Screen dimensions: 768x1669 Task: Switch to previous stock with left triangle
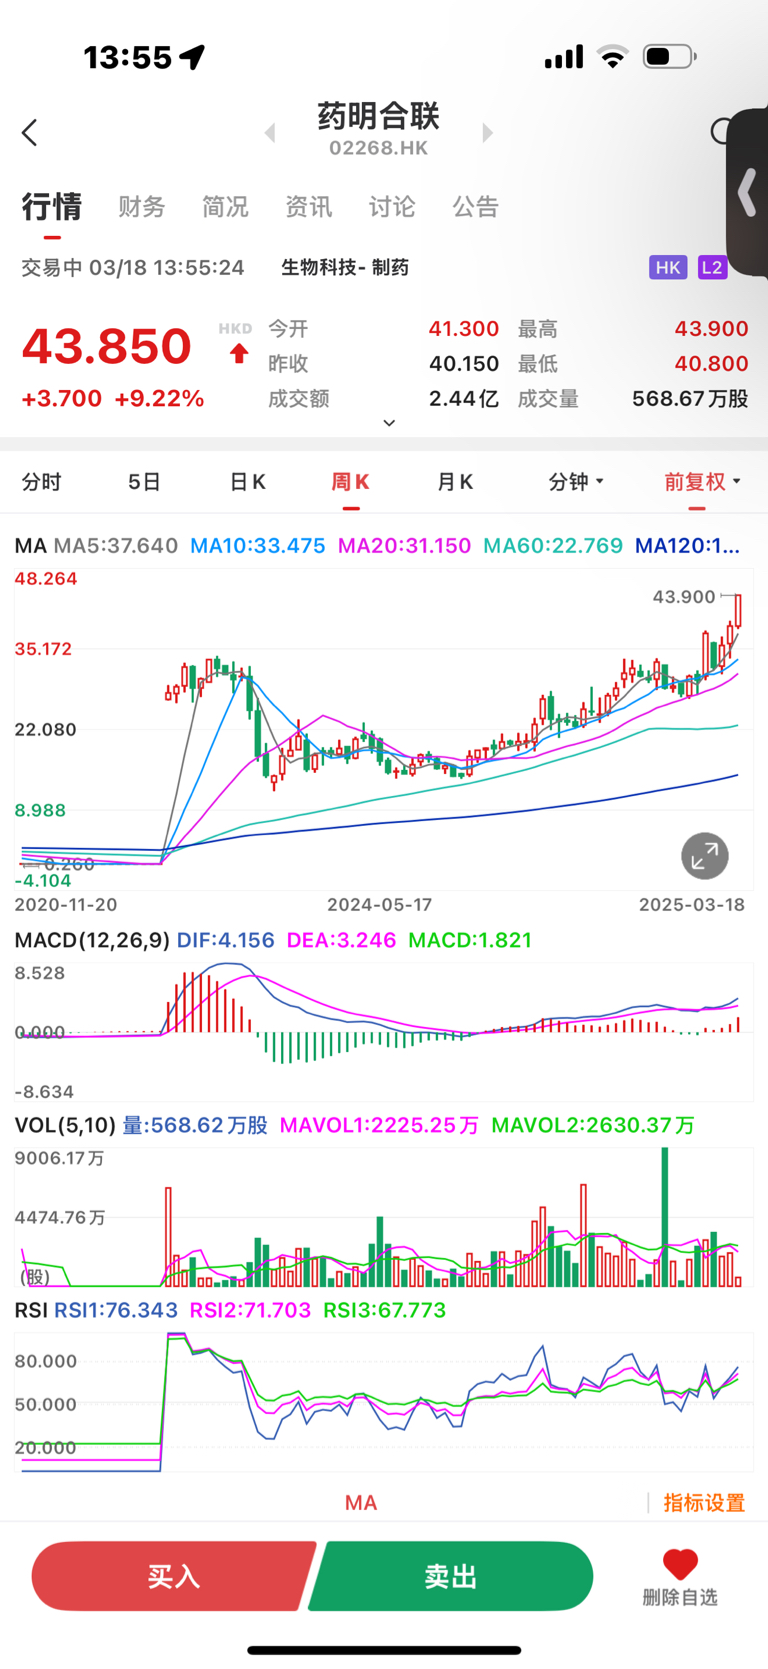(270, 133)
